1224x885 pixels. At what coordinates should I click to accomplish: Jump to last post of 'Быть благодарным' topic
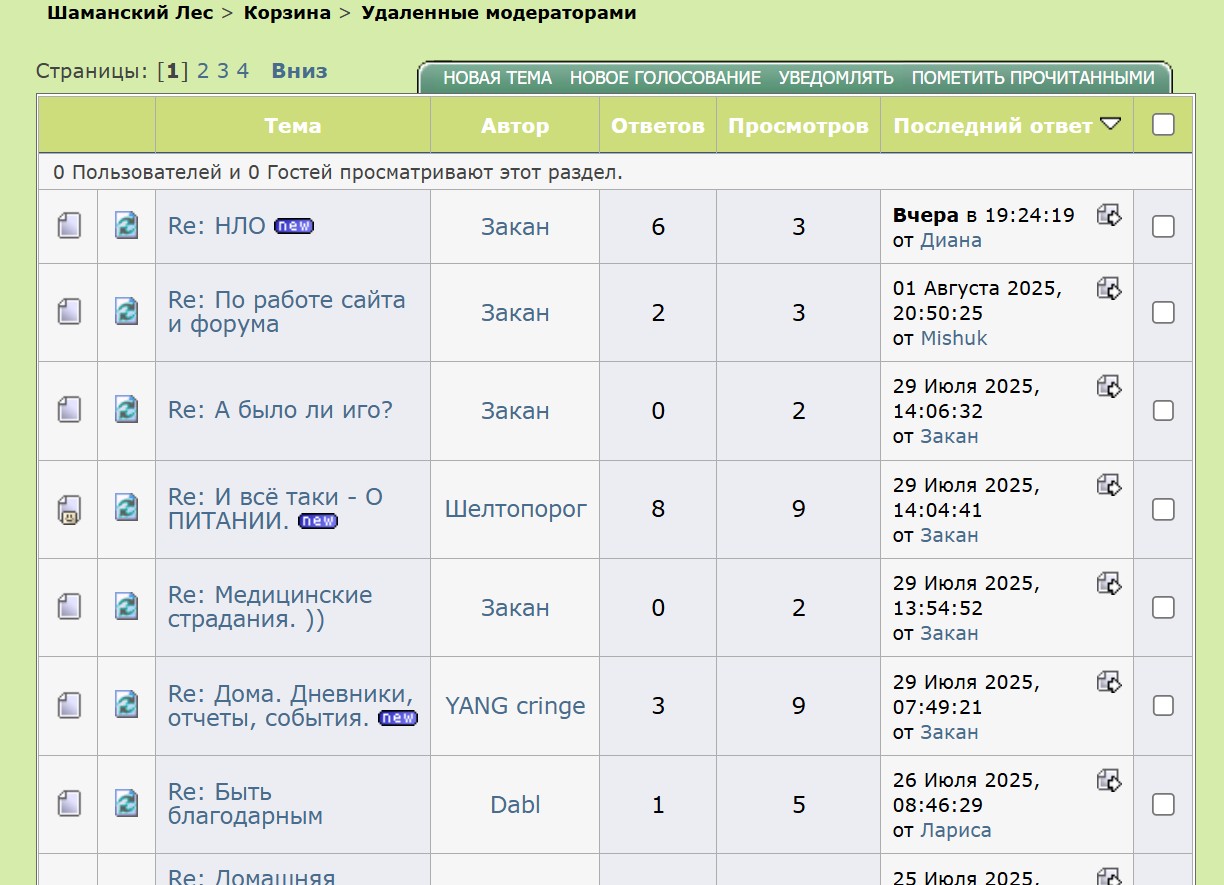[1109, 780]
